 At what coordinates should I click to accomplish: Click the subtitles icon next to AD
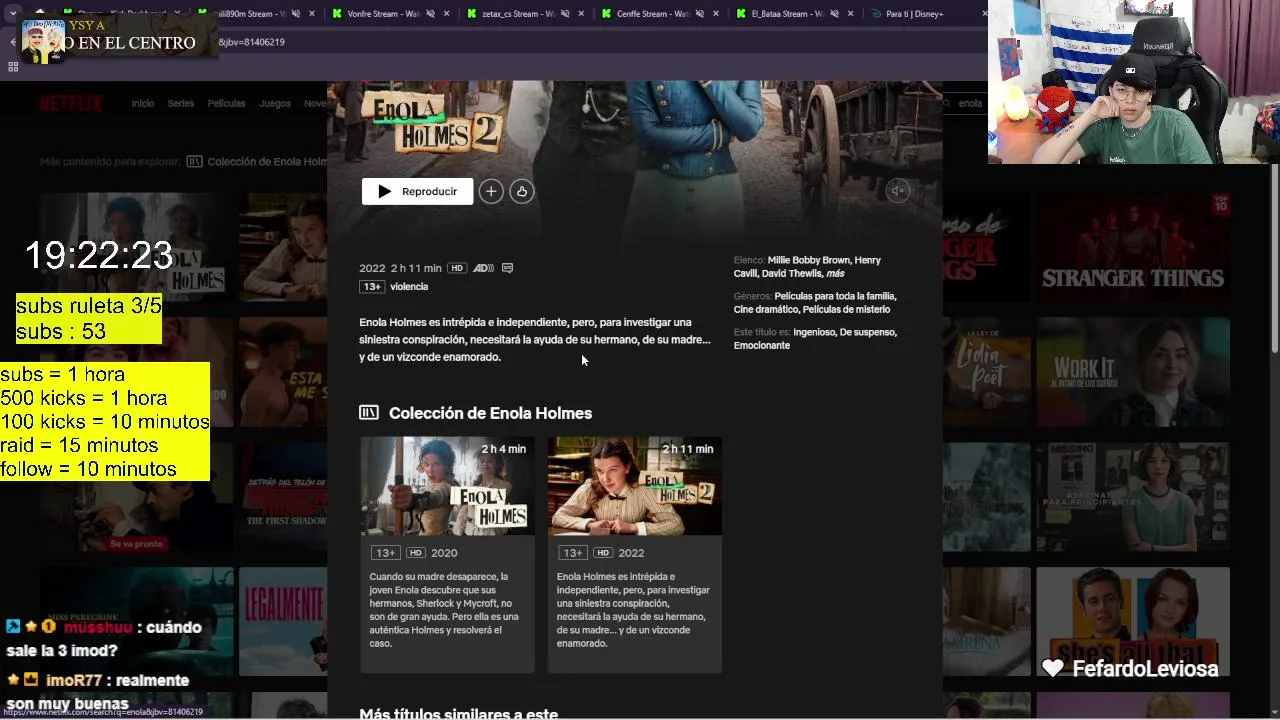tap(507, 268)
